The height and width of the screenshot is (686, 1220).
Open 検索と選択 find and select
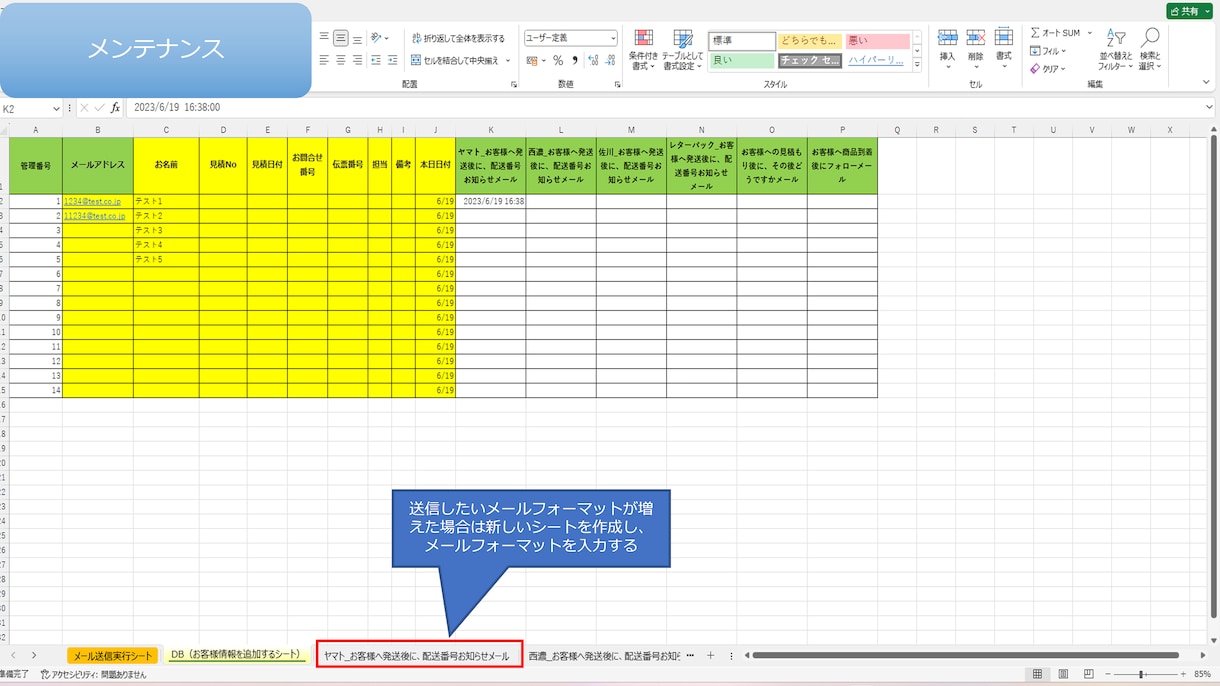pos(1150,49)
